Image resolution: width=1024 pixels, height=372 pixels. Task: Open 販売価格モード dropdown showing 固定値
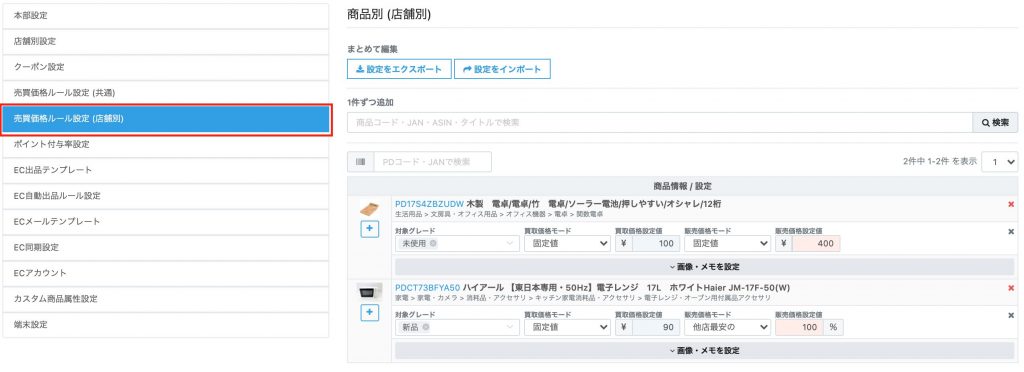[727, 243]
